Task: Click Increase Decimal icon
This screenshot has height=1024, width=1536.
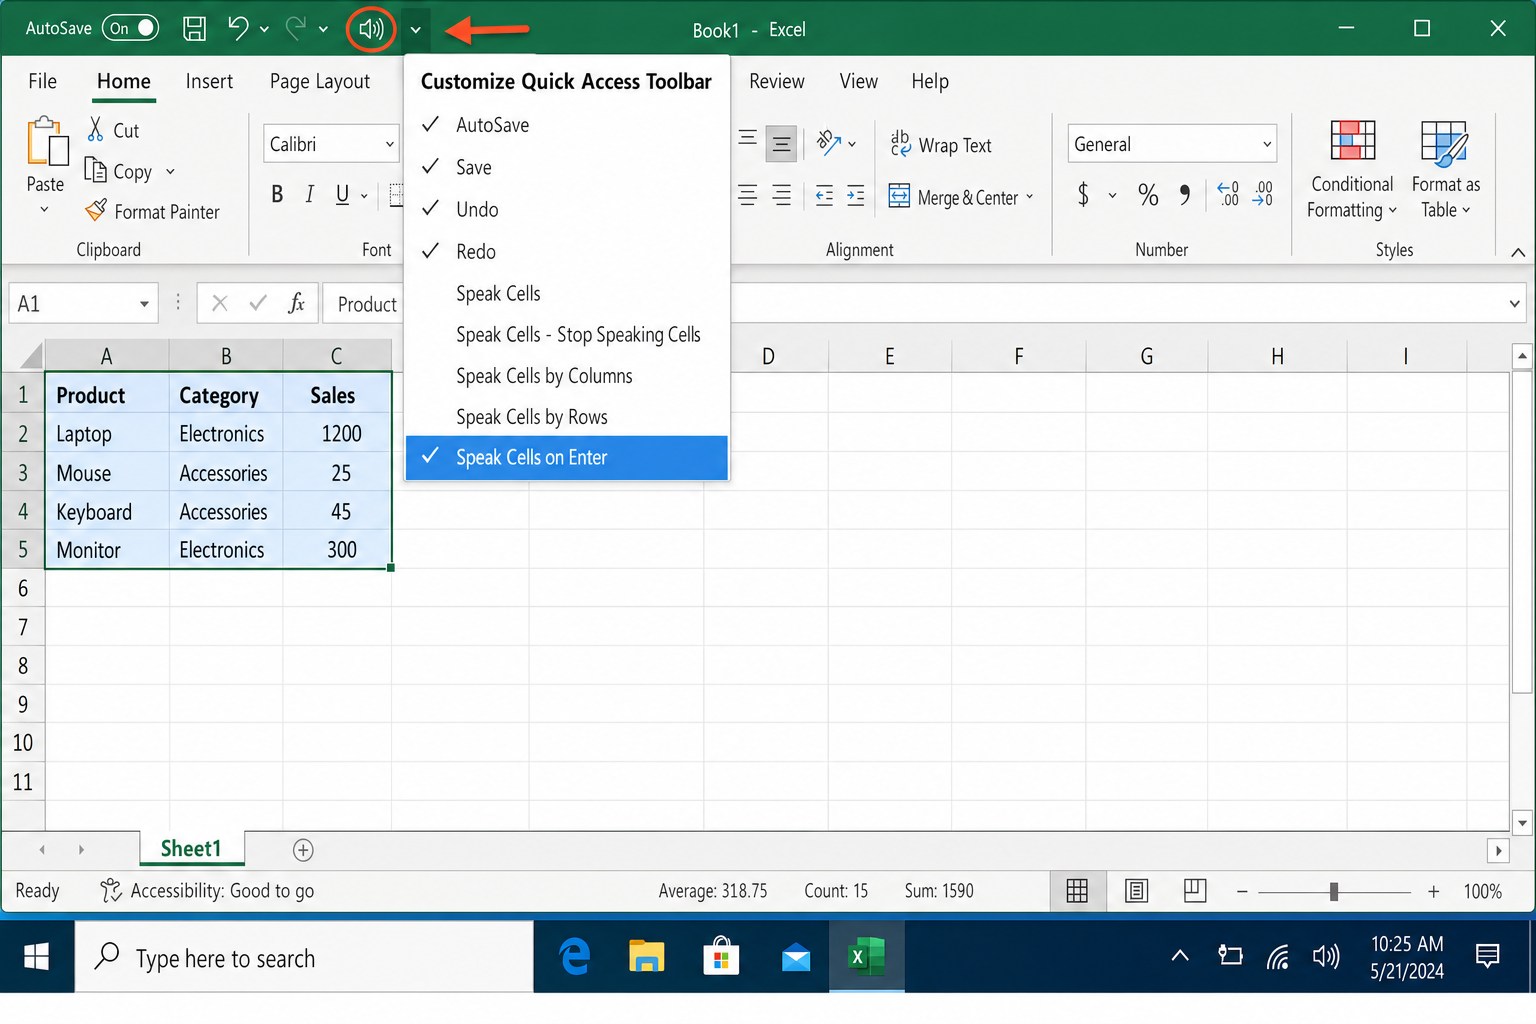Action: point(1228,194)
